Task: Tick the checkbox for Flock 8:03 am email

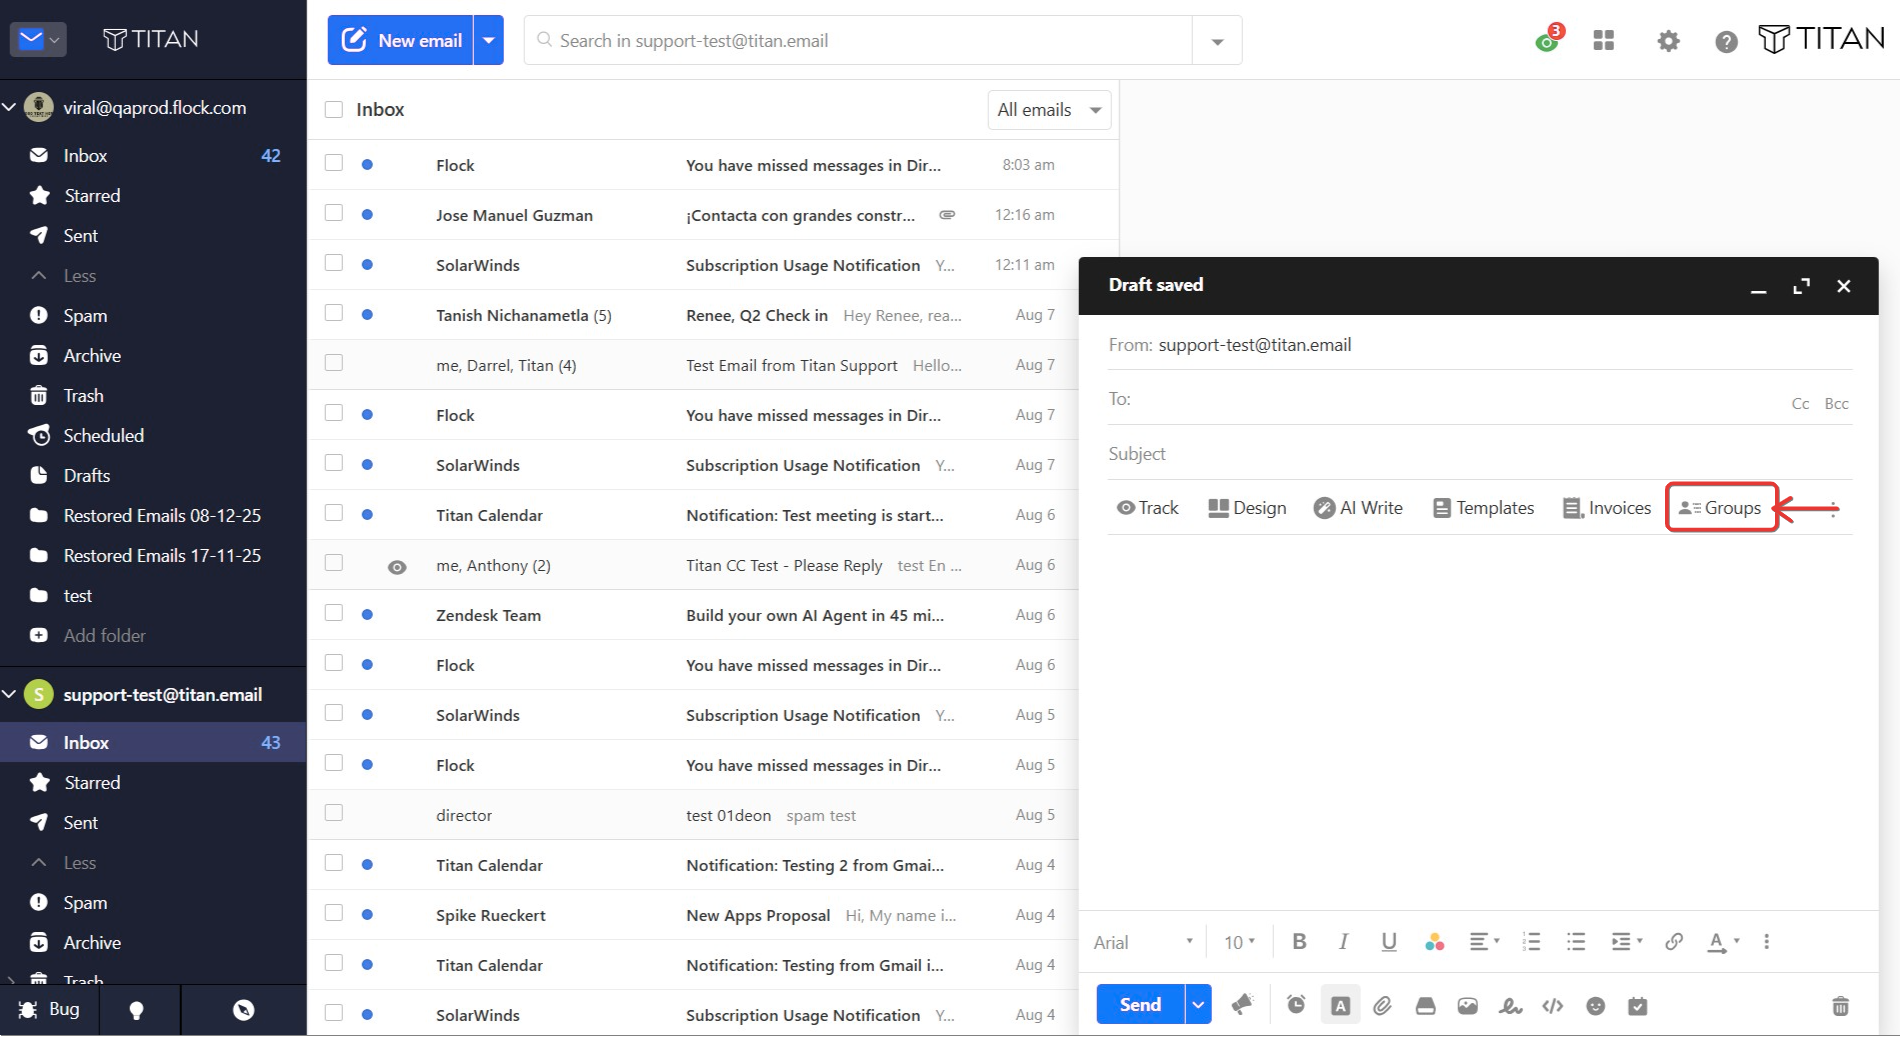Action: (334, 163)
